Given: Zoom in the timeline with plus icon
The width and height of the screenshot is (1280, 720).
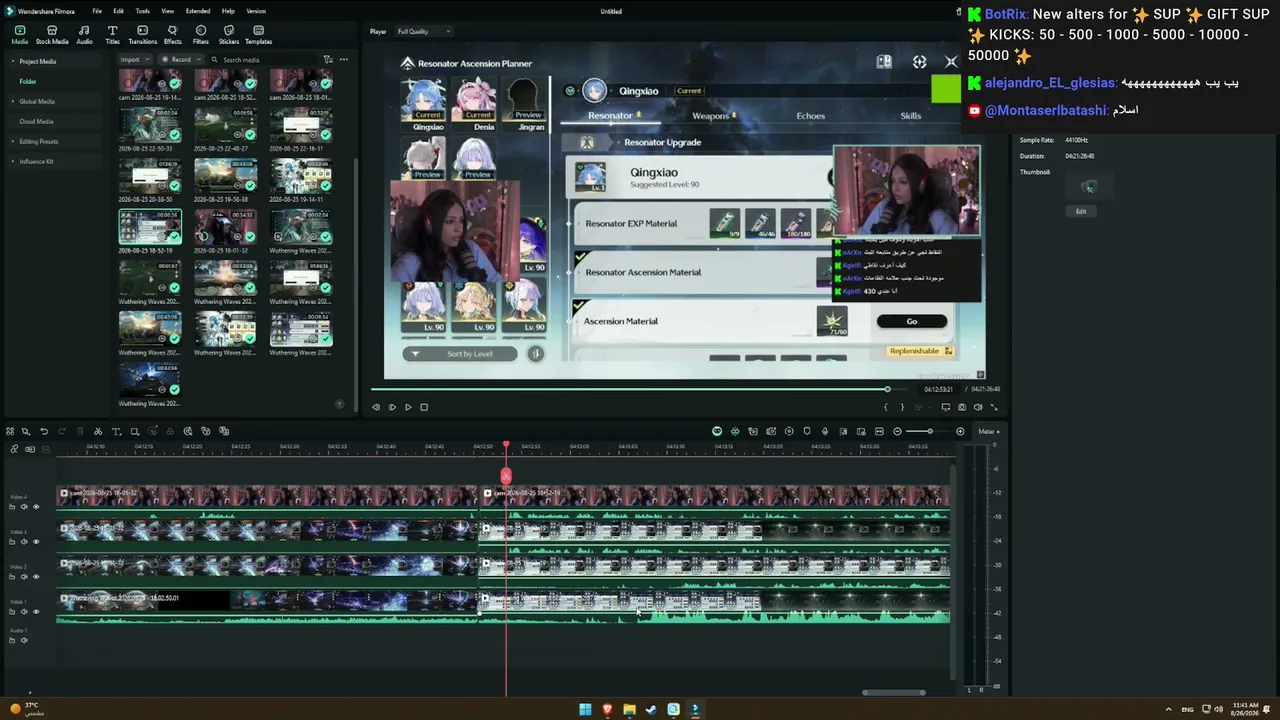Looking at the screenshot, I should point(960,431).
